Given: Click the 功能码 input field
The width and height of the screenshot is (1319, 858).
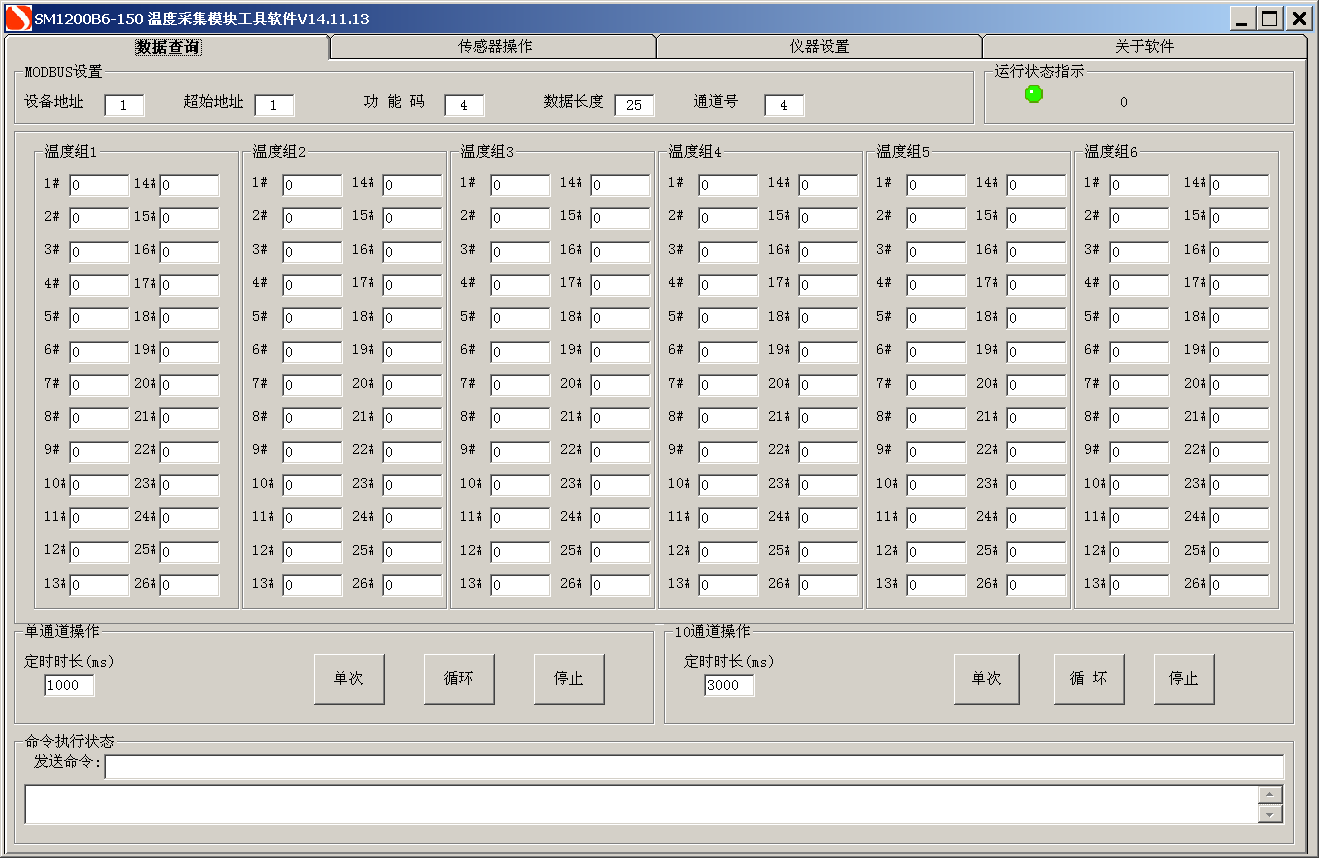Looking at the screenshot, I should [x=464, y=105].
